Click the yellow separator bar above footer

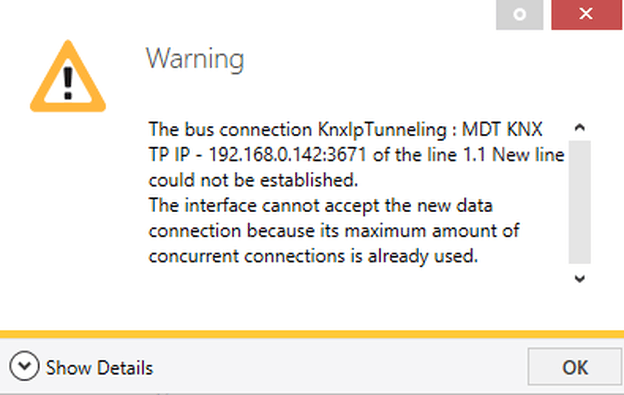[x=312, y=334]
